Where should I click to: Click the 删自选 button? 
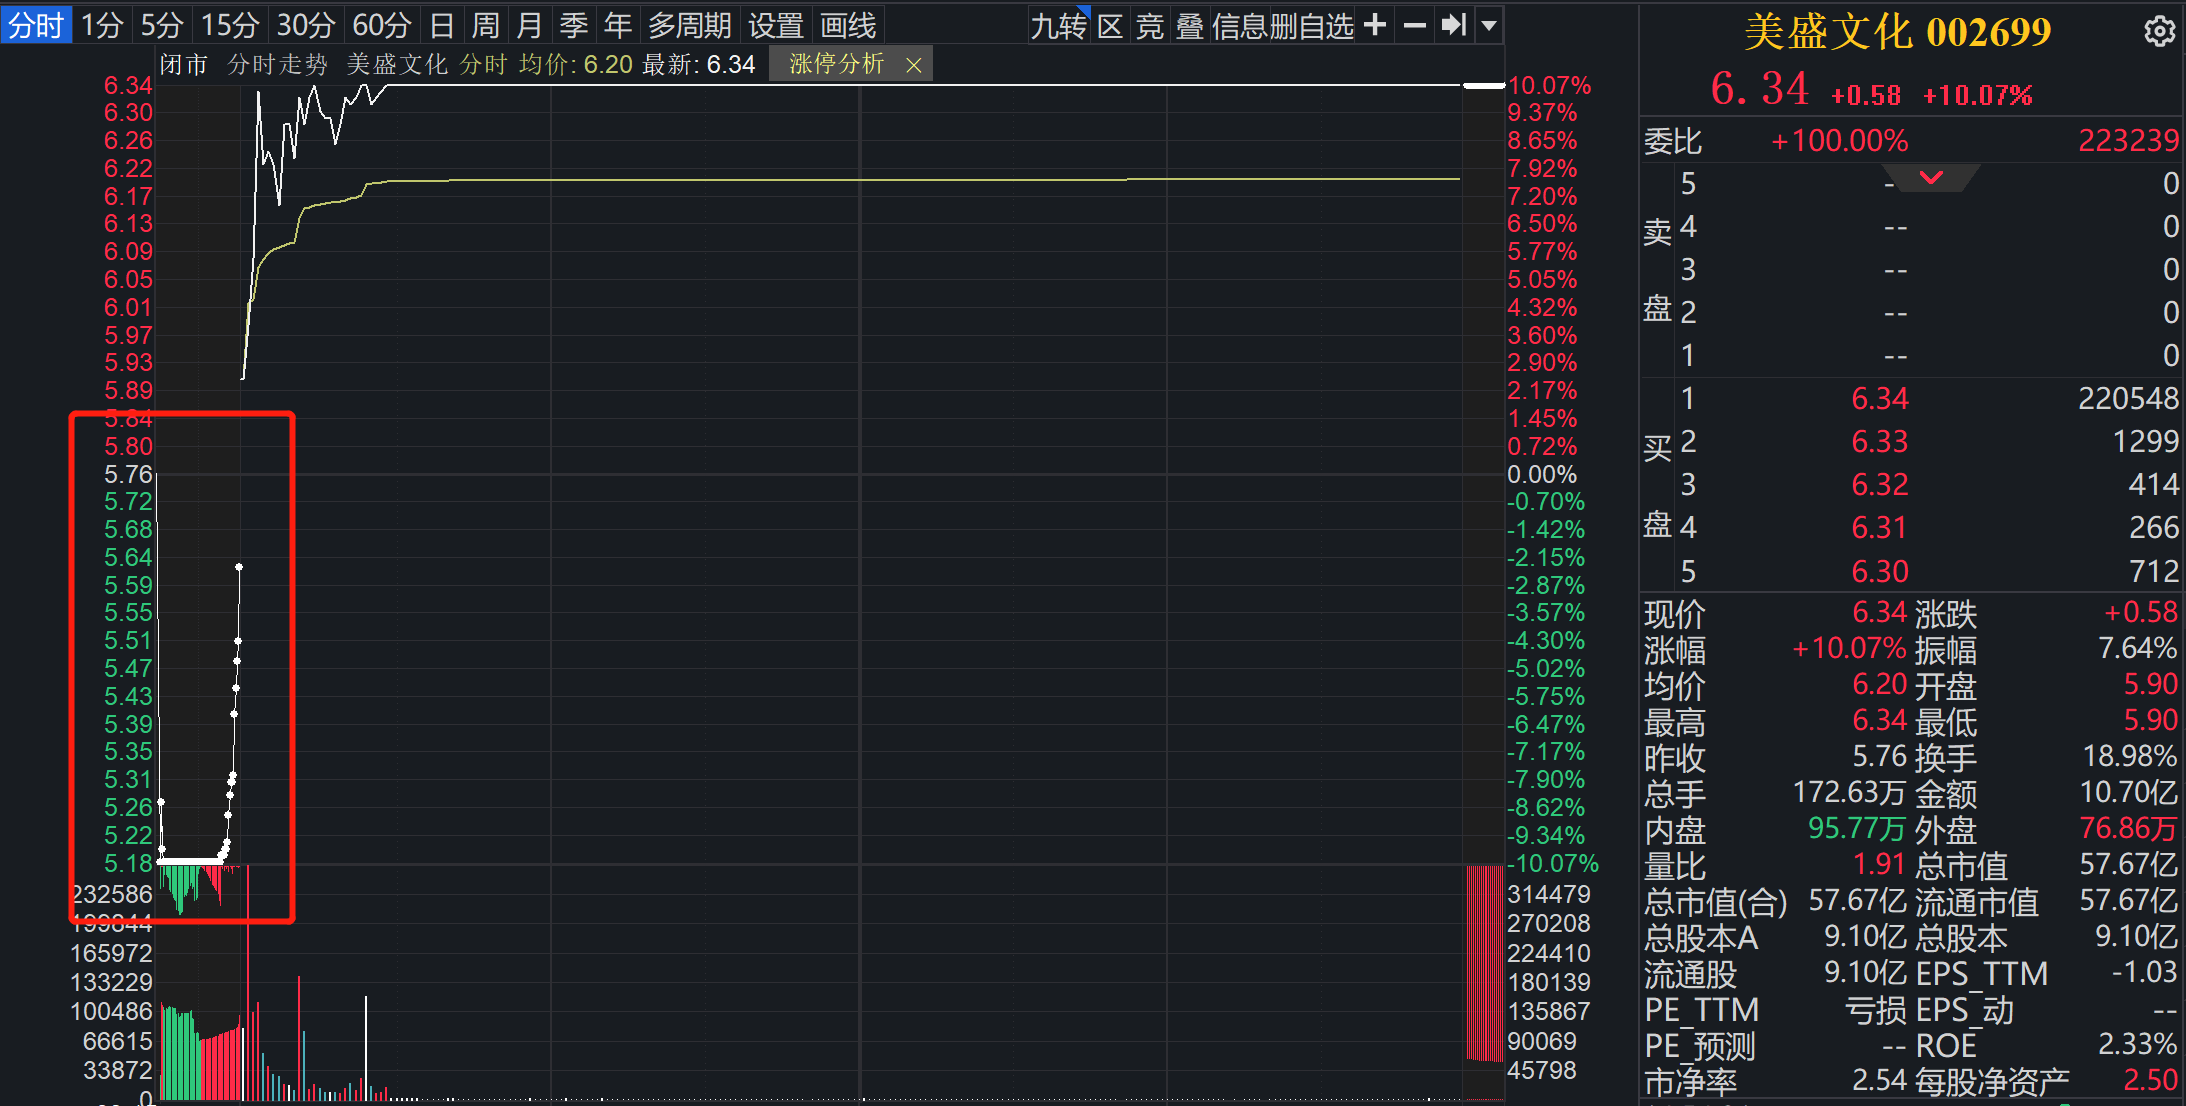[x=1311, y=25]
